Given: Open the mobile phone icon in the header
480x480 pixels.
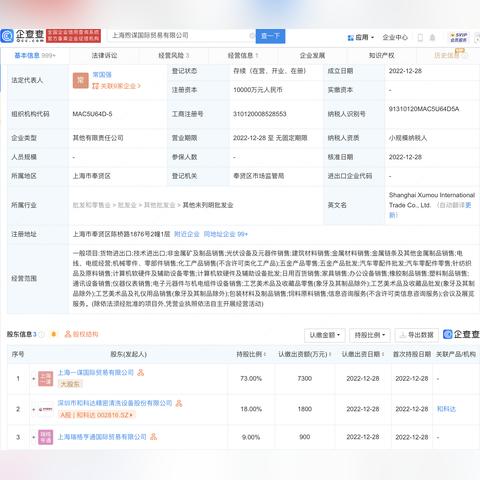Looking at the screenshot, I should [420, 37].
